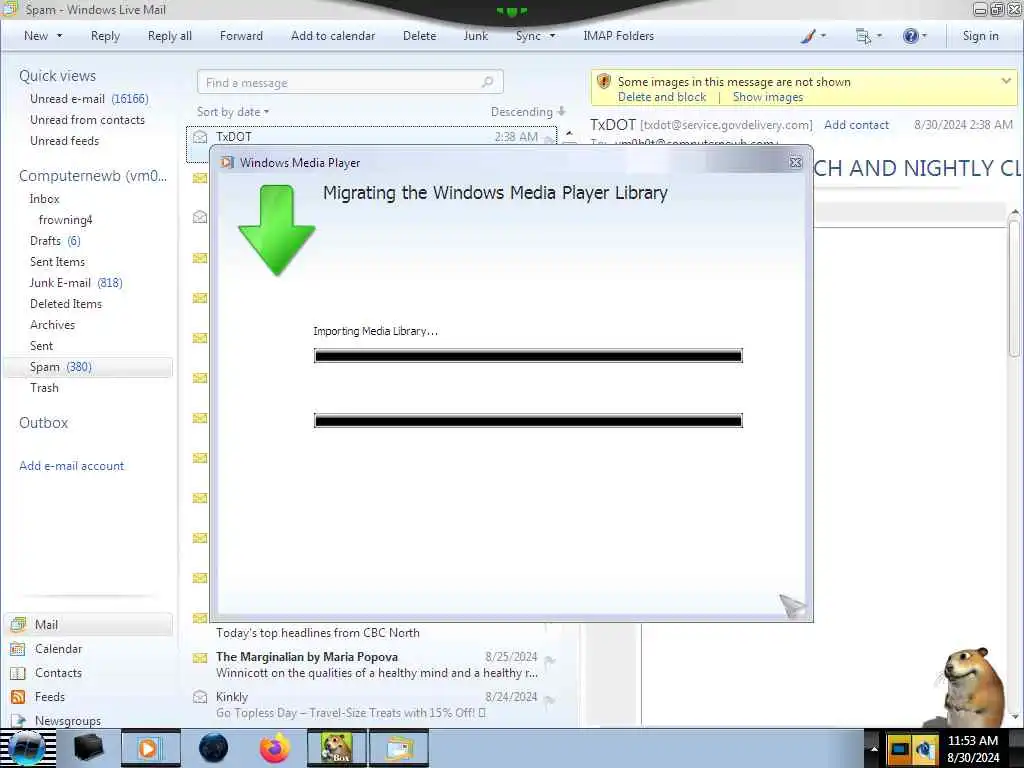Image resolution: width=1024 pixels, height=768 pixels.
Task: Click Reply in the Mail toolbar
Action: tap(105, 36)
